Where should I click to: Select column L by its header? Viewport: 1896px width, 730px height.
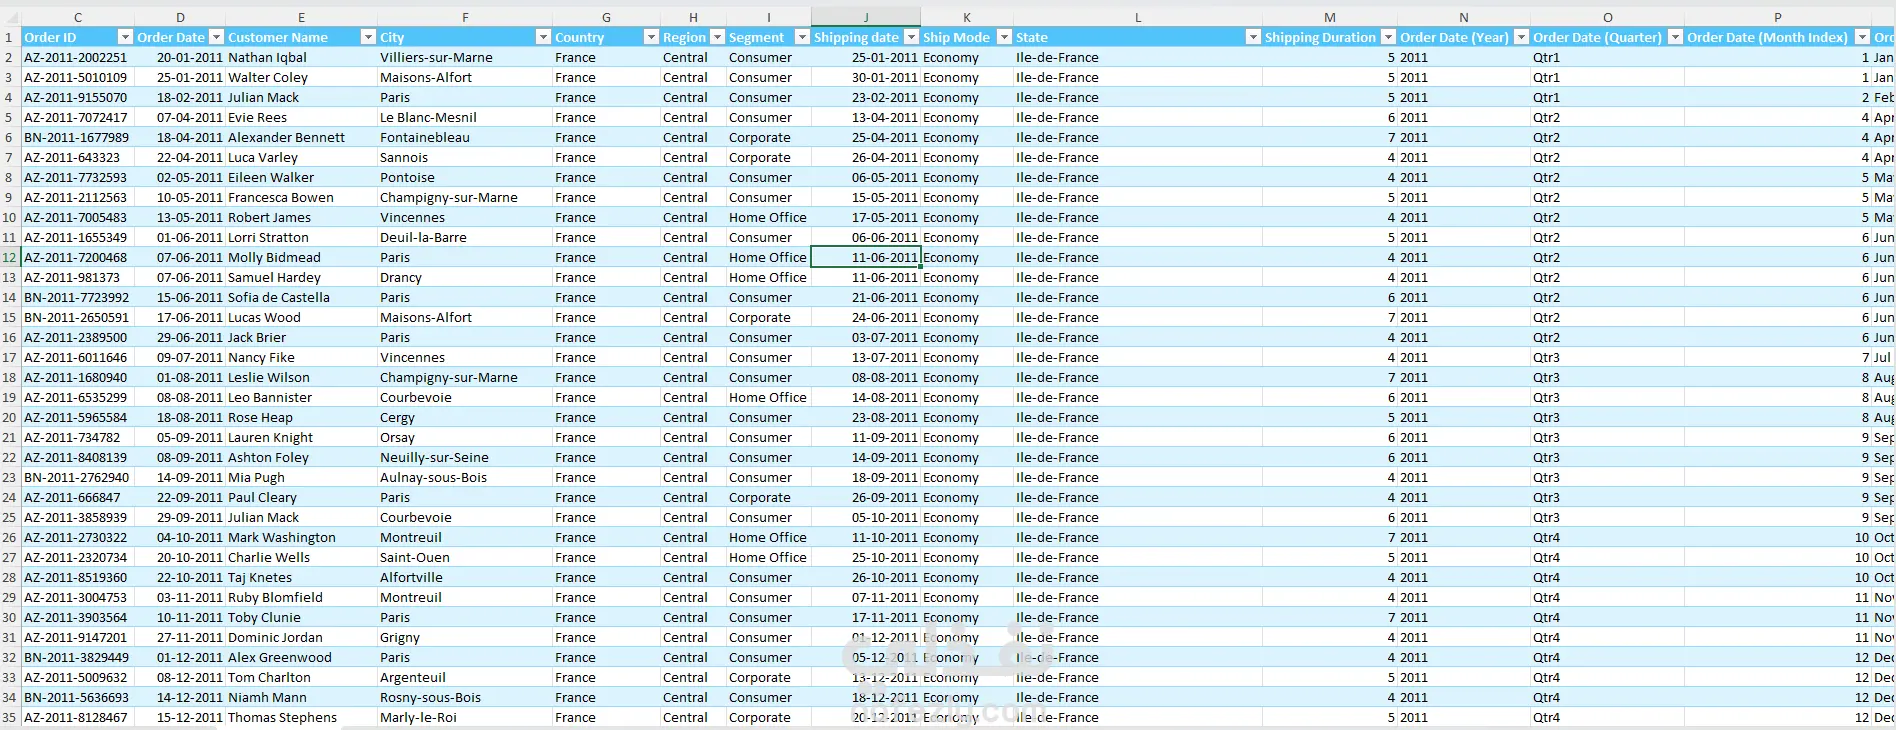1138,17
